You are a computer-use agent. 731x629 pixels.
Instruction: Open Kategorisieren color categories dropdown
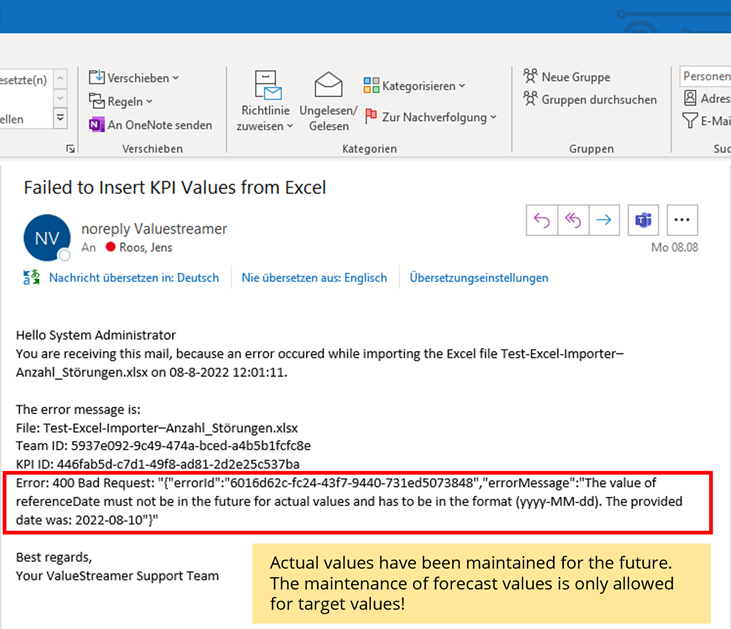414,86
